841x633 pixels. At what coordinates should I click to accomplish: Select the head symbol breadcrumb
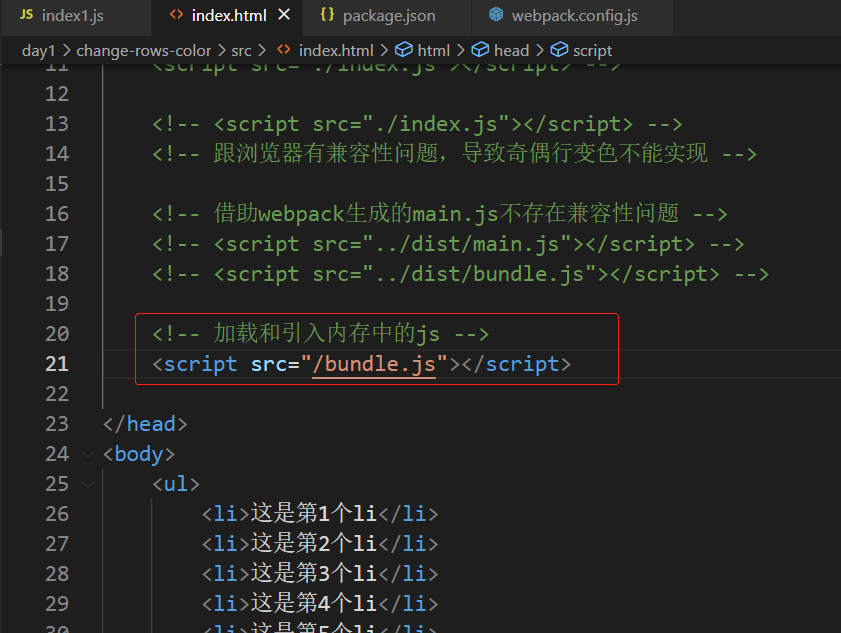coord(511,50)
